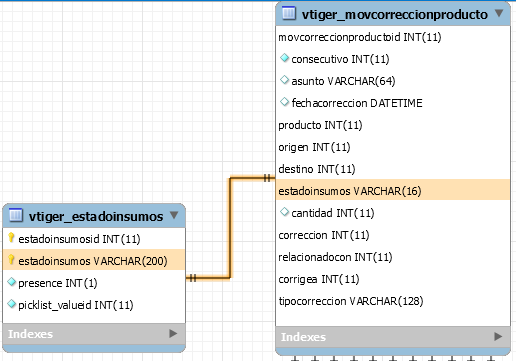Click the filled diamond beside consecutivo
Viewport: 516px width, 361px height.
click(284, 58)
